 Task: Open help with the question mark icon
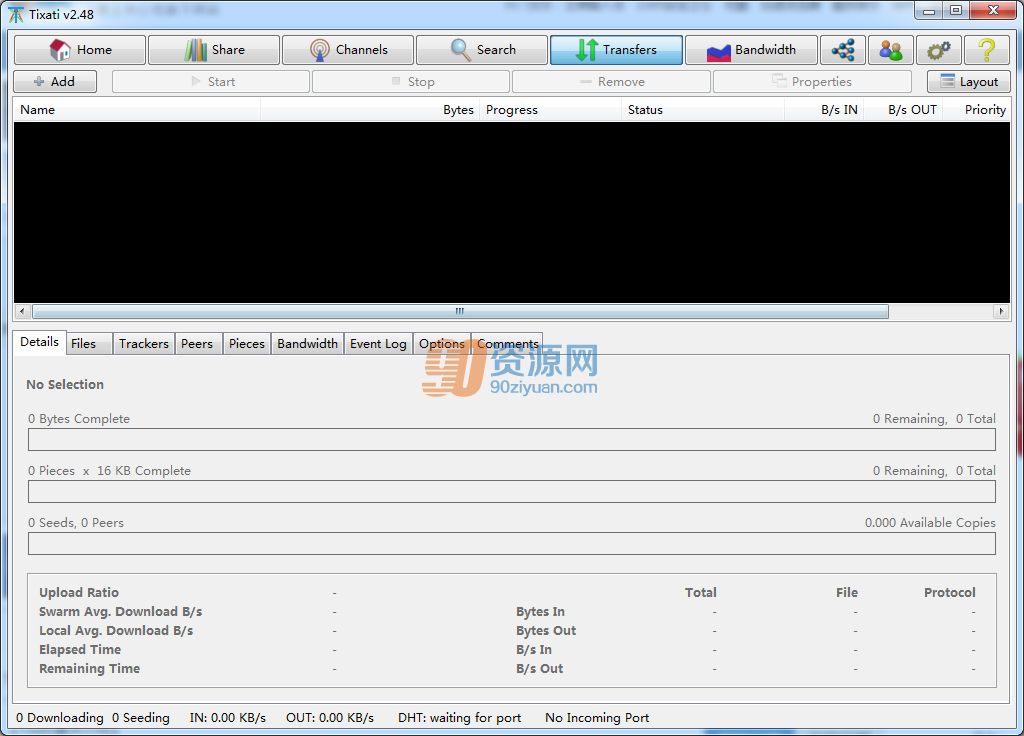pyautogui.click(x=987, y=50)
